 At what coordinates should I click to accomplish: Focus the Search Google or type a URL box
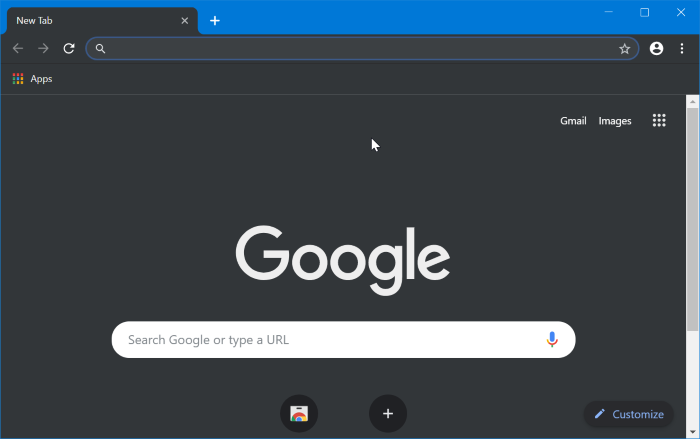[x=343, y=339]
